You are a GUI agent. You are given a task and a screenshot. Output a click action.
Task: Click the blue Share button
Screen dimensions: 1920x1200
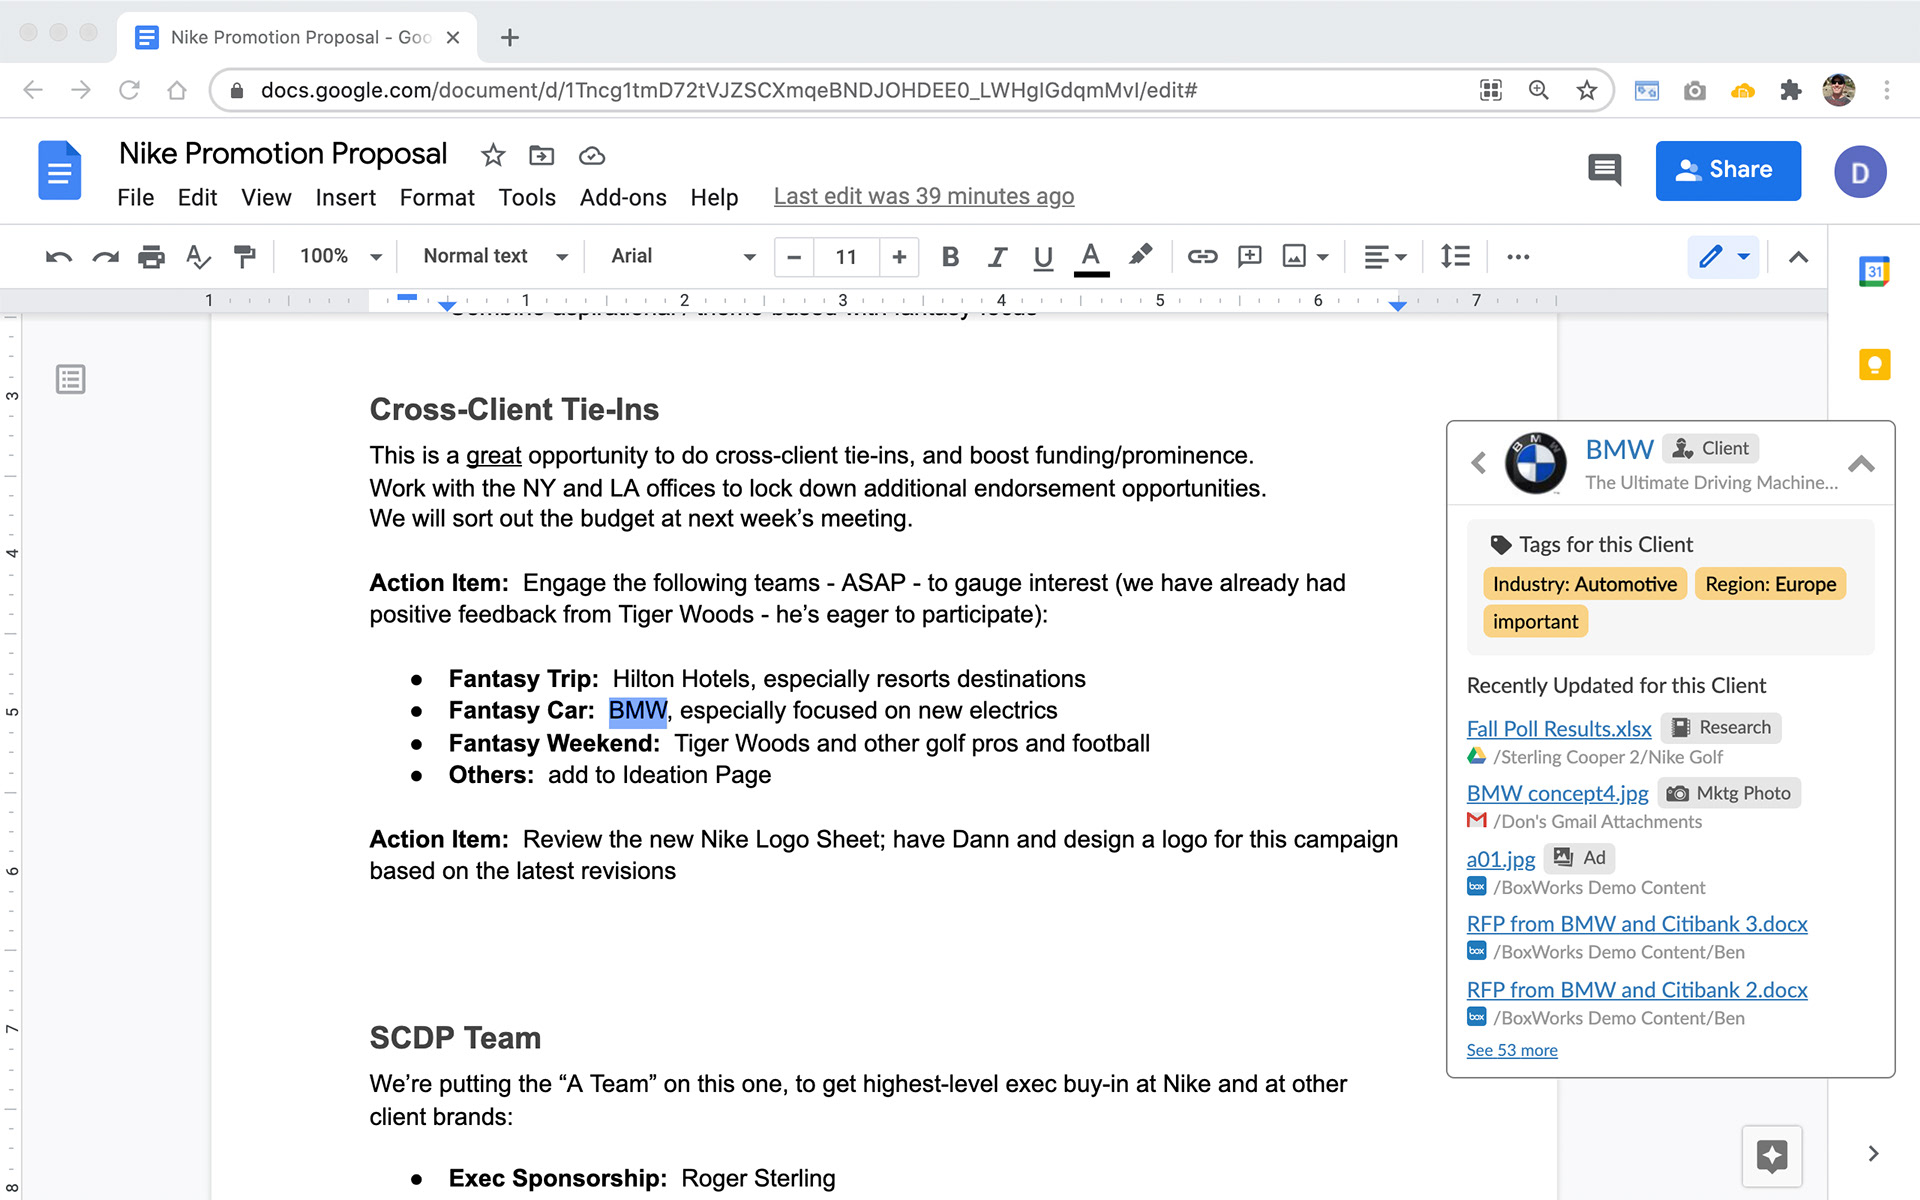(1728, 170)
